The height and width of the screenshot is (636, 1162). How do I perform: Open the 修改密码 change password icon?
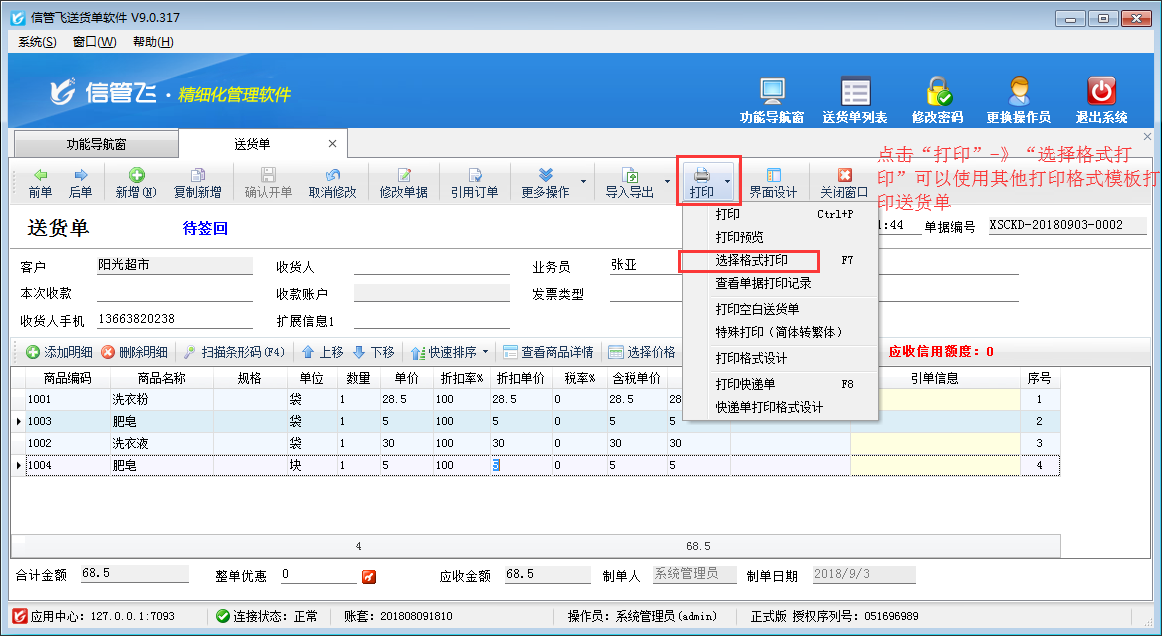pyautogui.click(x=938, y=95)
